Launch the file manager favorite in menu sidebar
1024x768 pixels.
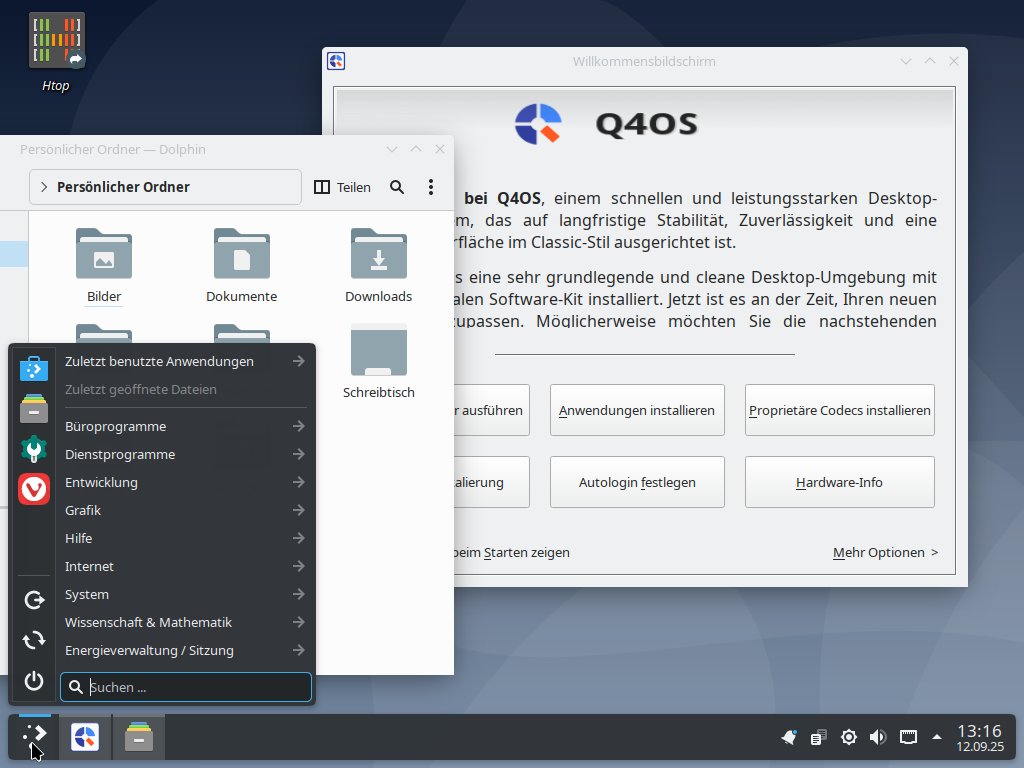tap(34, 409)
